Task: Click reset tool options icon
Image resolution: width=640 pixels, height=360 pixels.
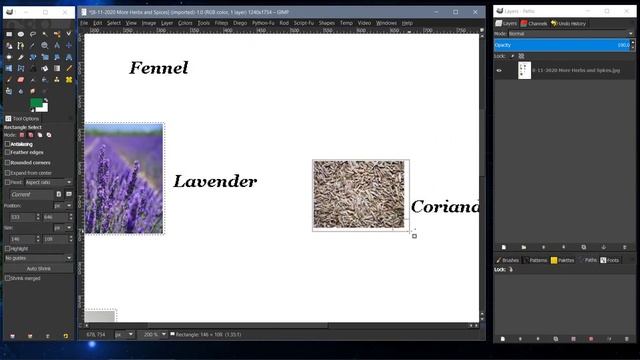Action: (66, 336)
